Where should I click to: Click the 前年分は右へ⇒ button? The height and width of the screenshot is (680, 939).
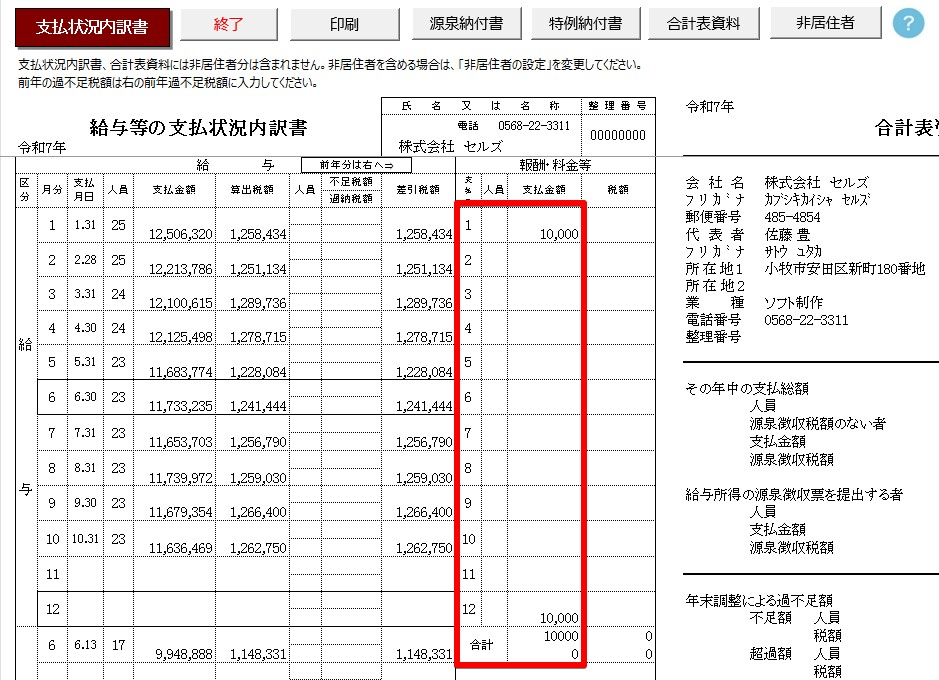(357, 164)
